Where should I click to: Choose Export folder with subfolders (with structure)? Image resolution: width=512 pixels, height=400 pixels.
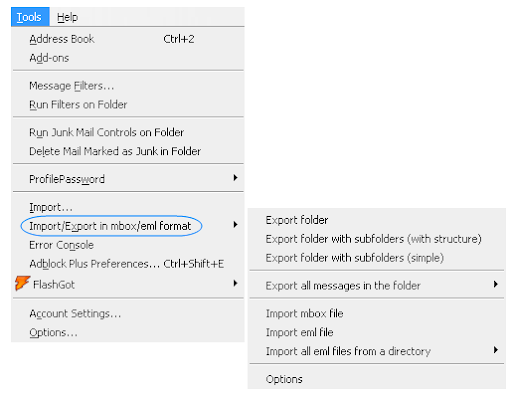pos(377,239)
